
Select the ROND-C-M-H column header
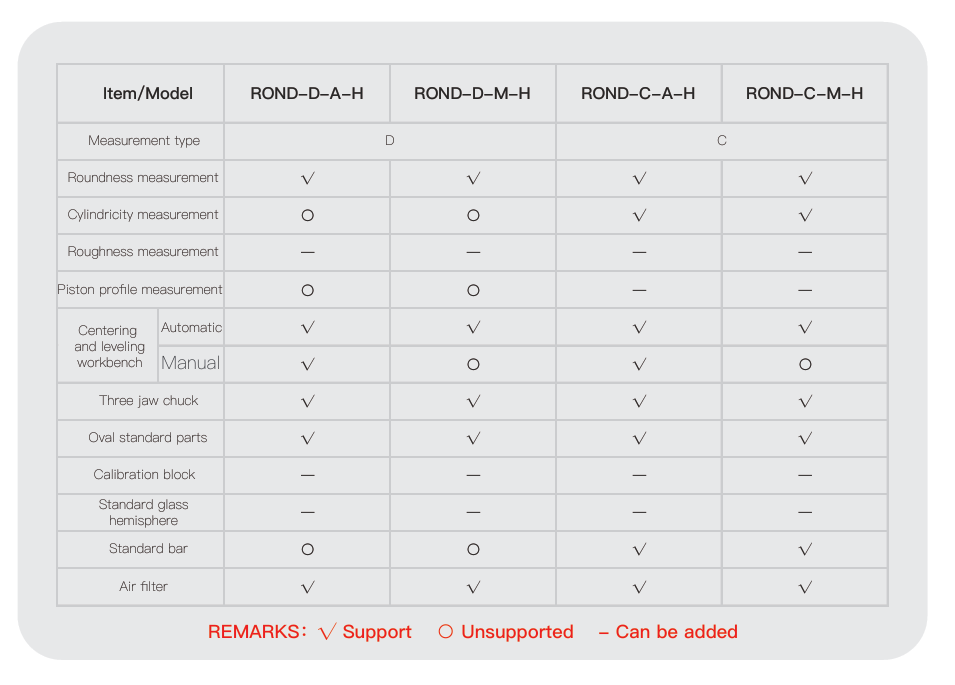click(x=804, y=94)
